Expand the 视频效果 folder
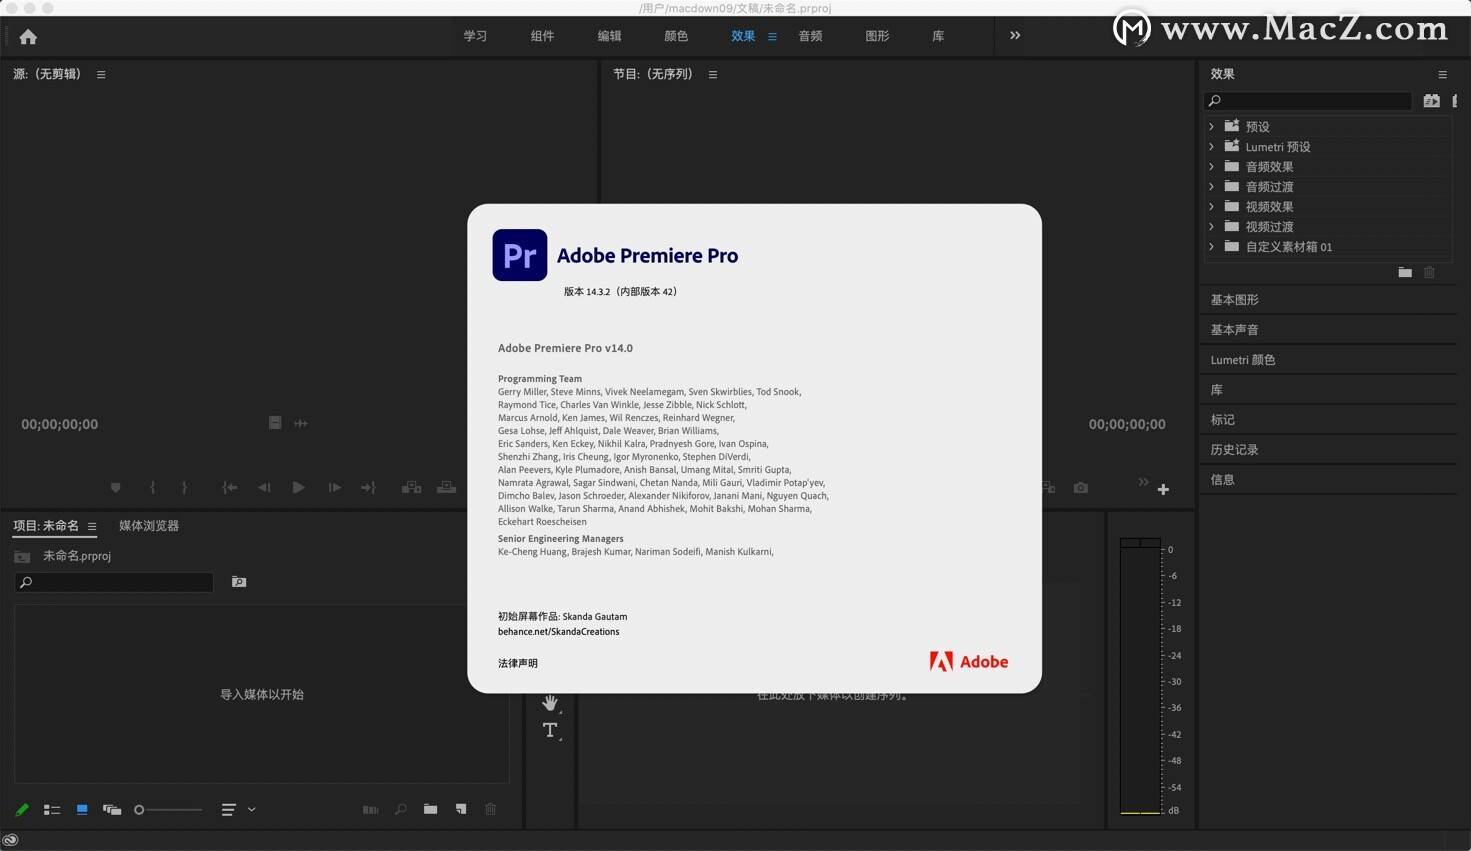1471x851 pixels. tap(1212, 207)
